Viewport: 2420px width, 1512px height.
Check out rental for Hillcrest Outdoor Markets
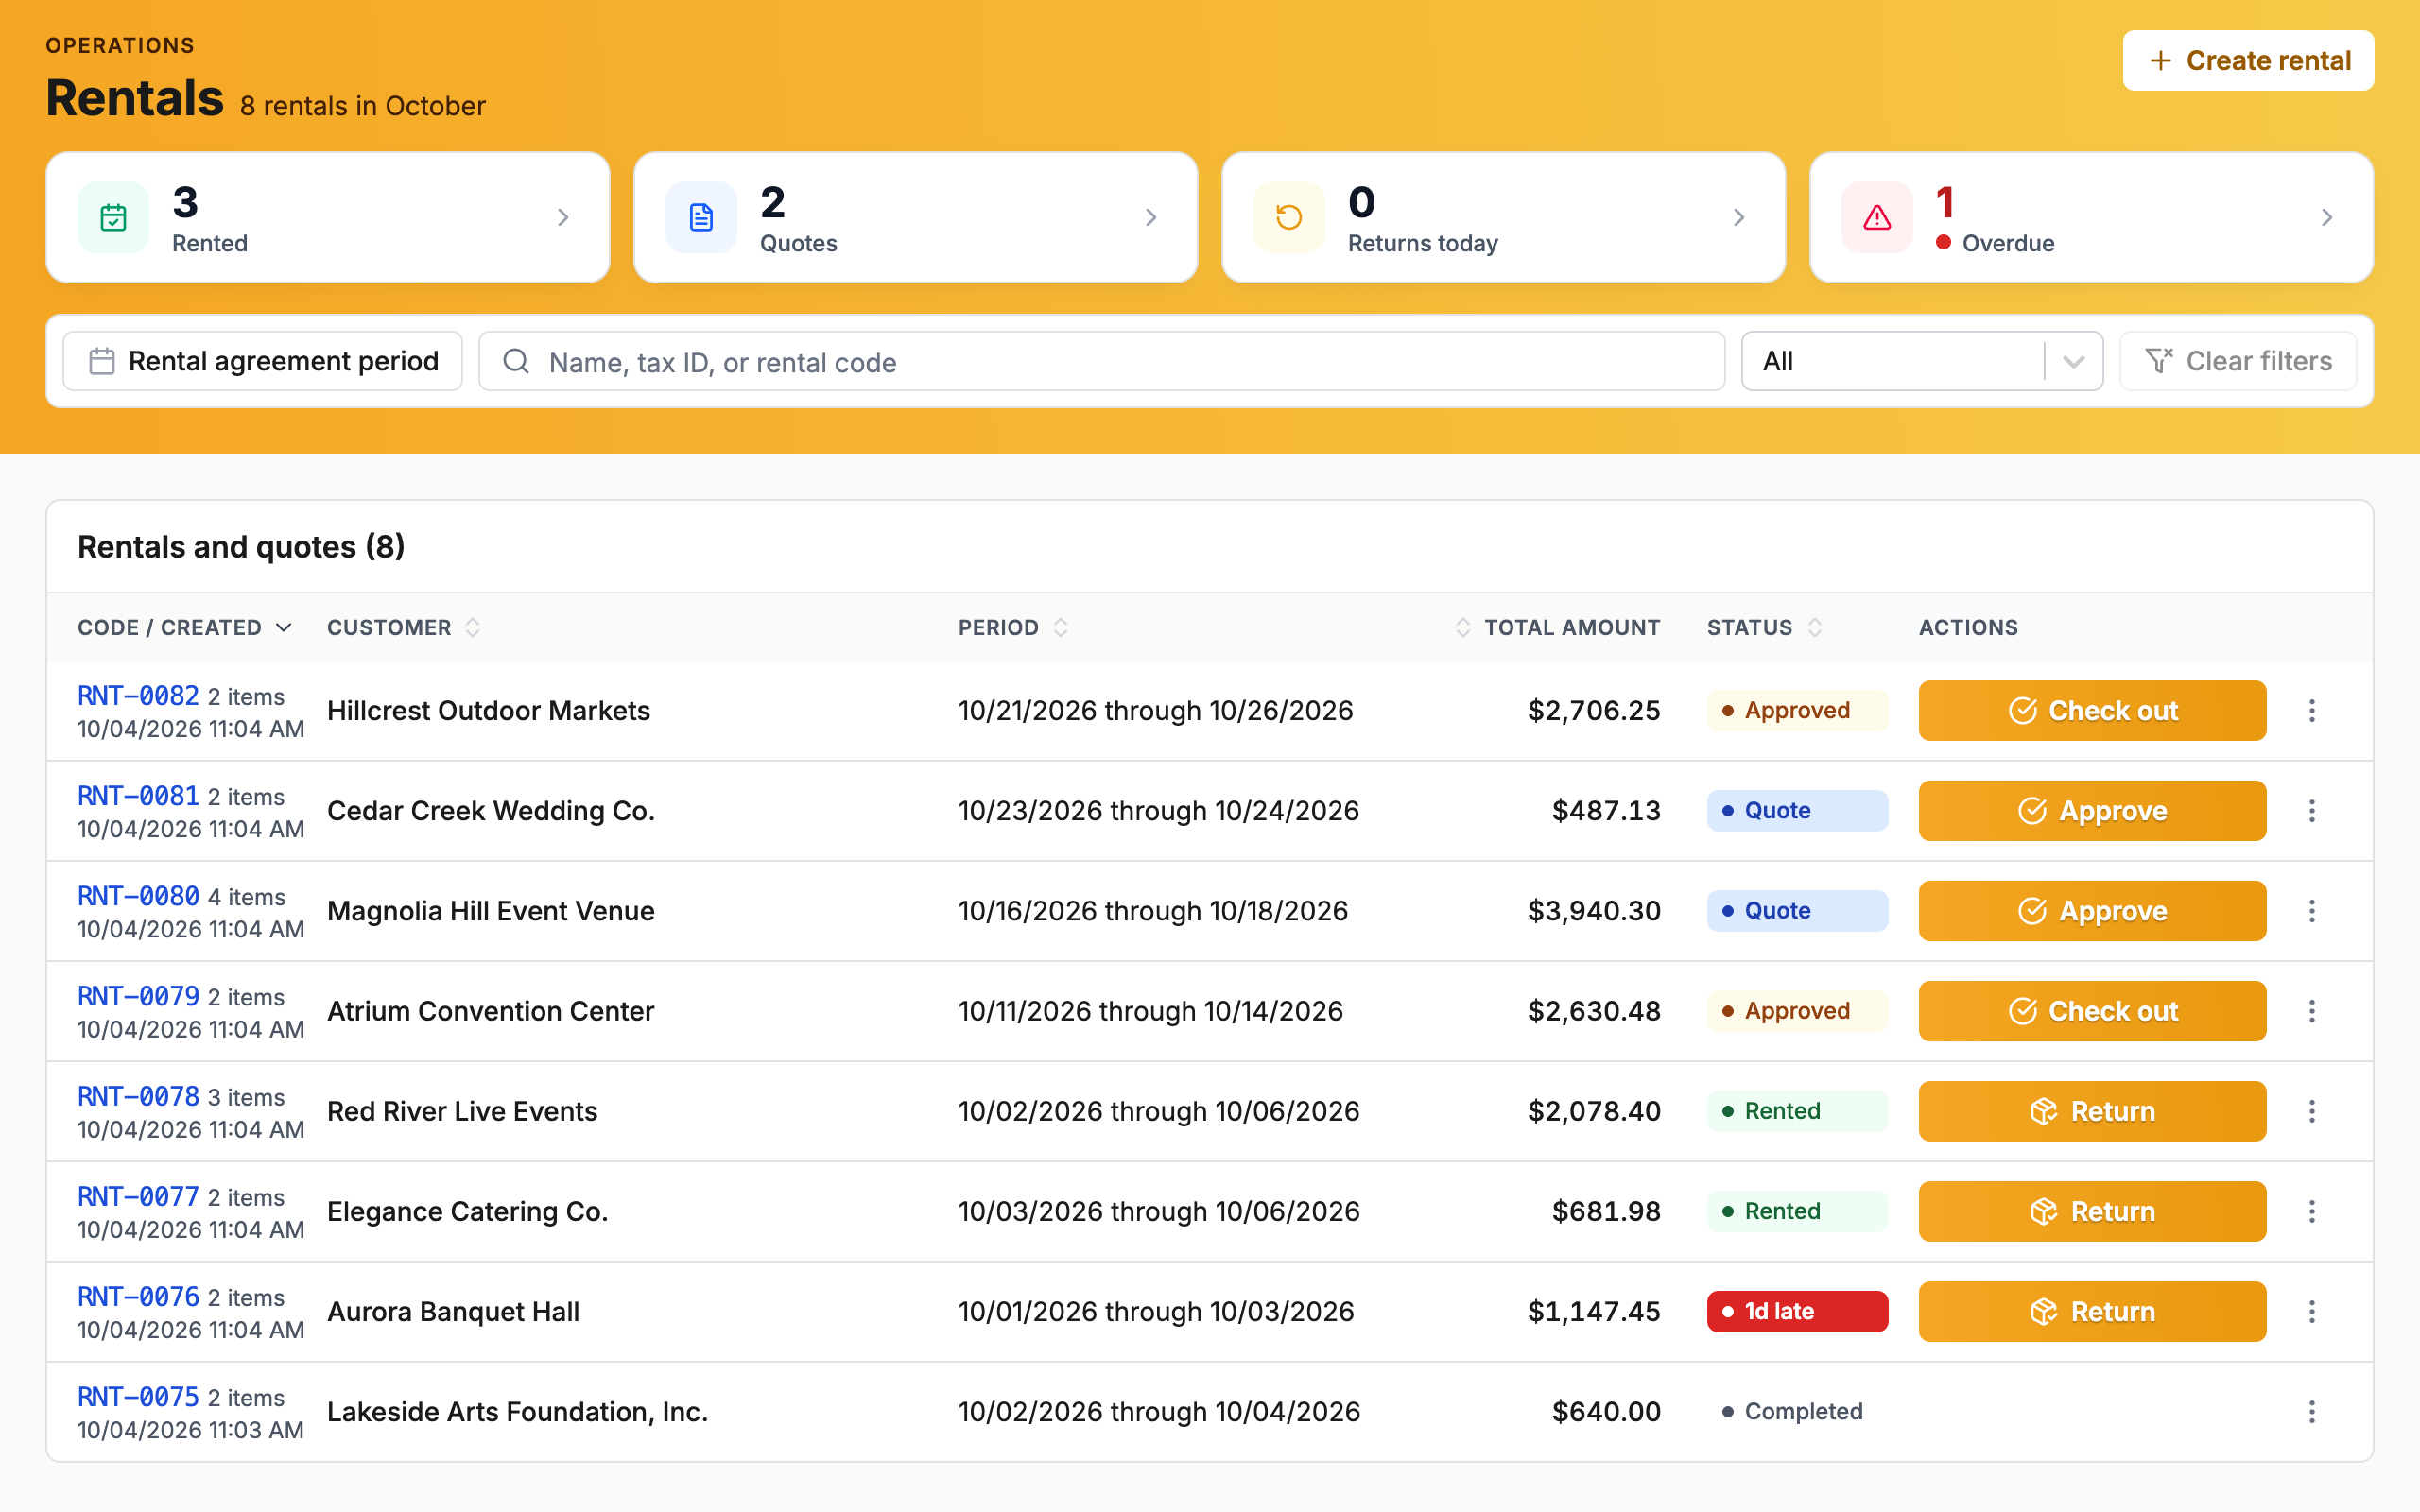[x=2092, y=711]
